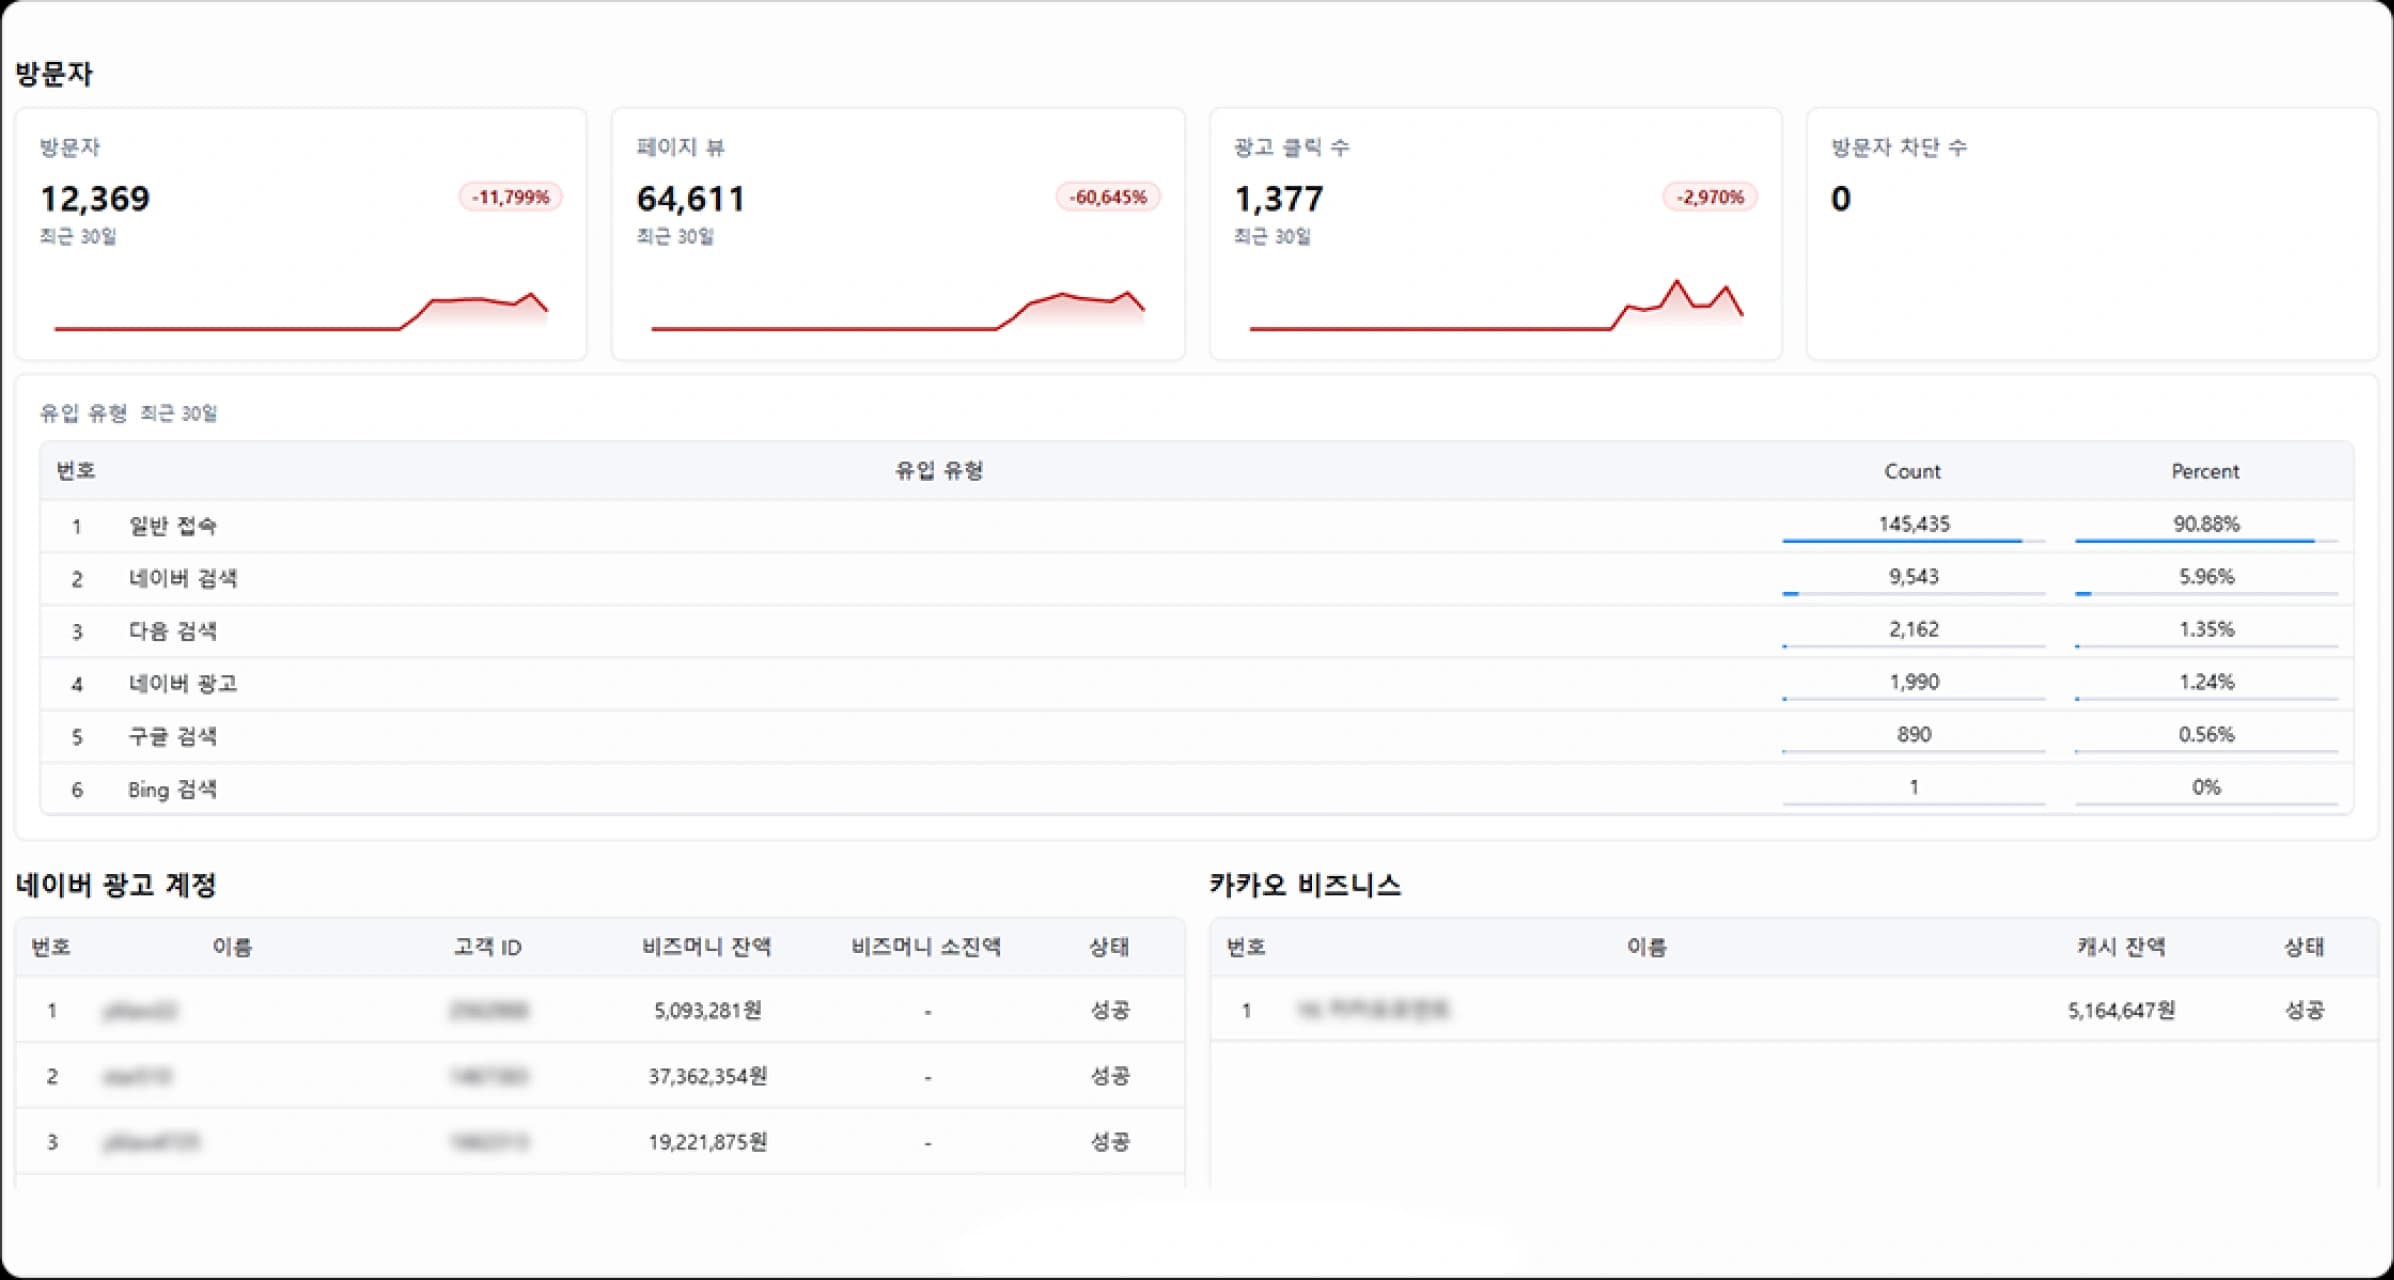This screenshot has width=2394, height=1280.
Task: Select the 일반 접속 row
Action: pyautogui.click(x=172, y=526)
